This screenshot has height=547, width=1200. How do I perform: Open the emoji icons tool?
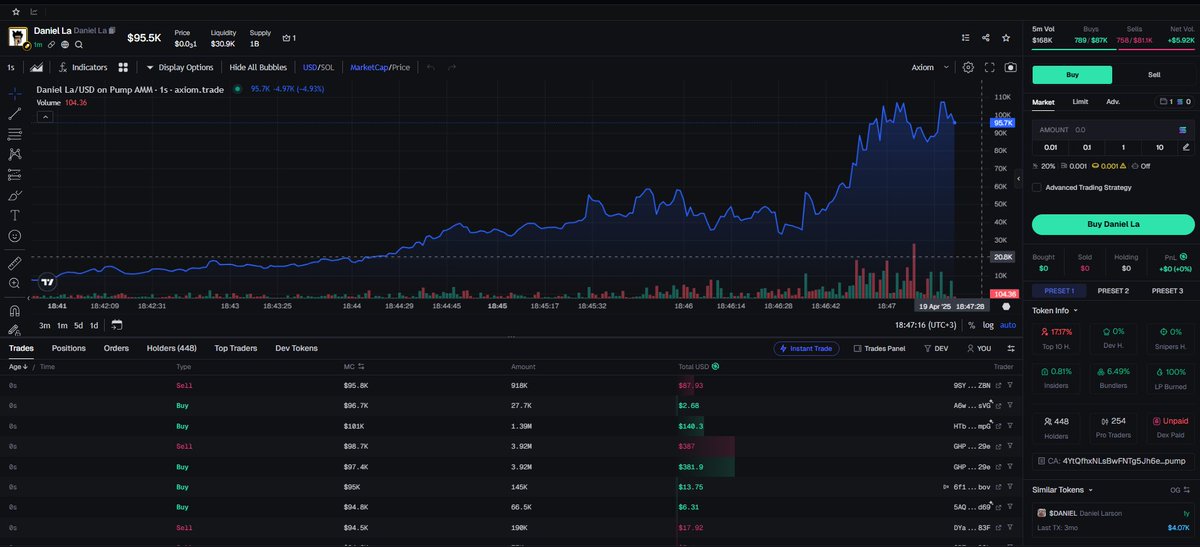[x=15, y=236]
